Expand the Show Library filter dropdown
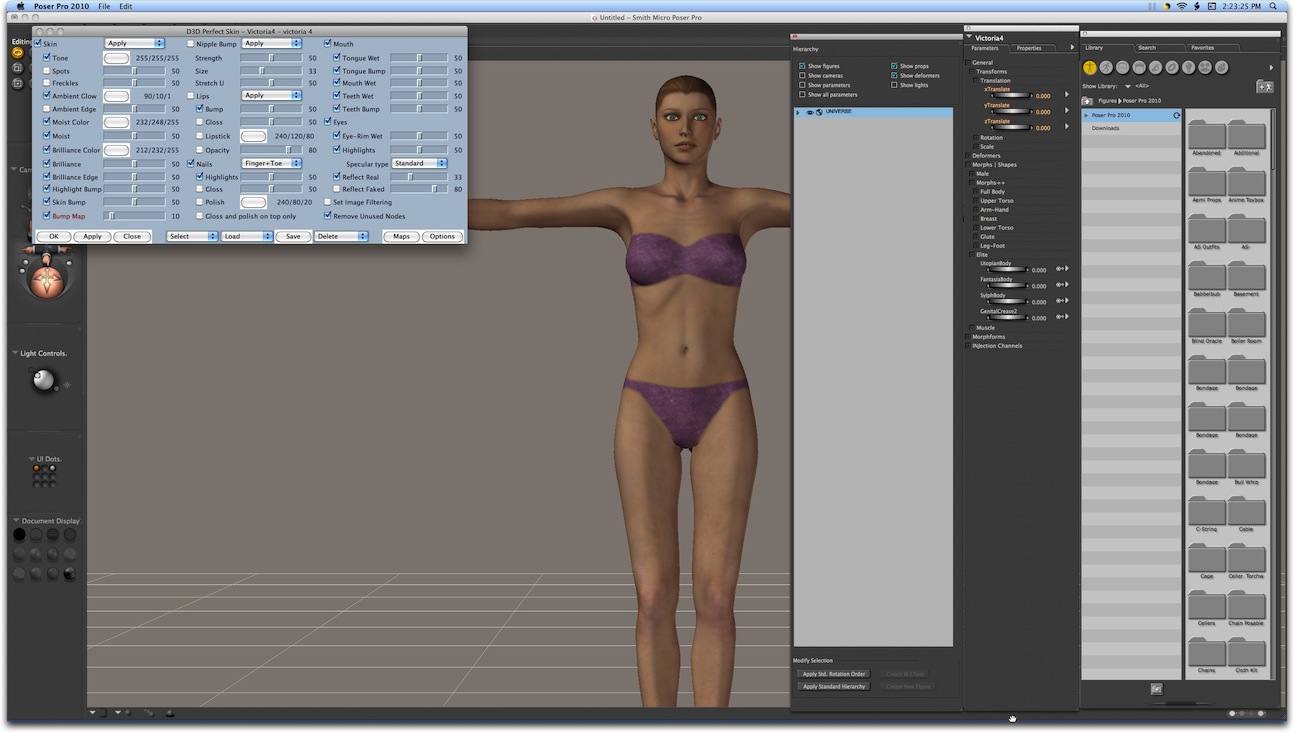Image resolution: width=1294 pixels, height=733 pixels. 1128,86
